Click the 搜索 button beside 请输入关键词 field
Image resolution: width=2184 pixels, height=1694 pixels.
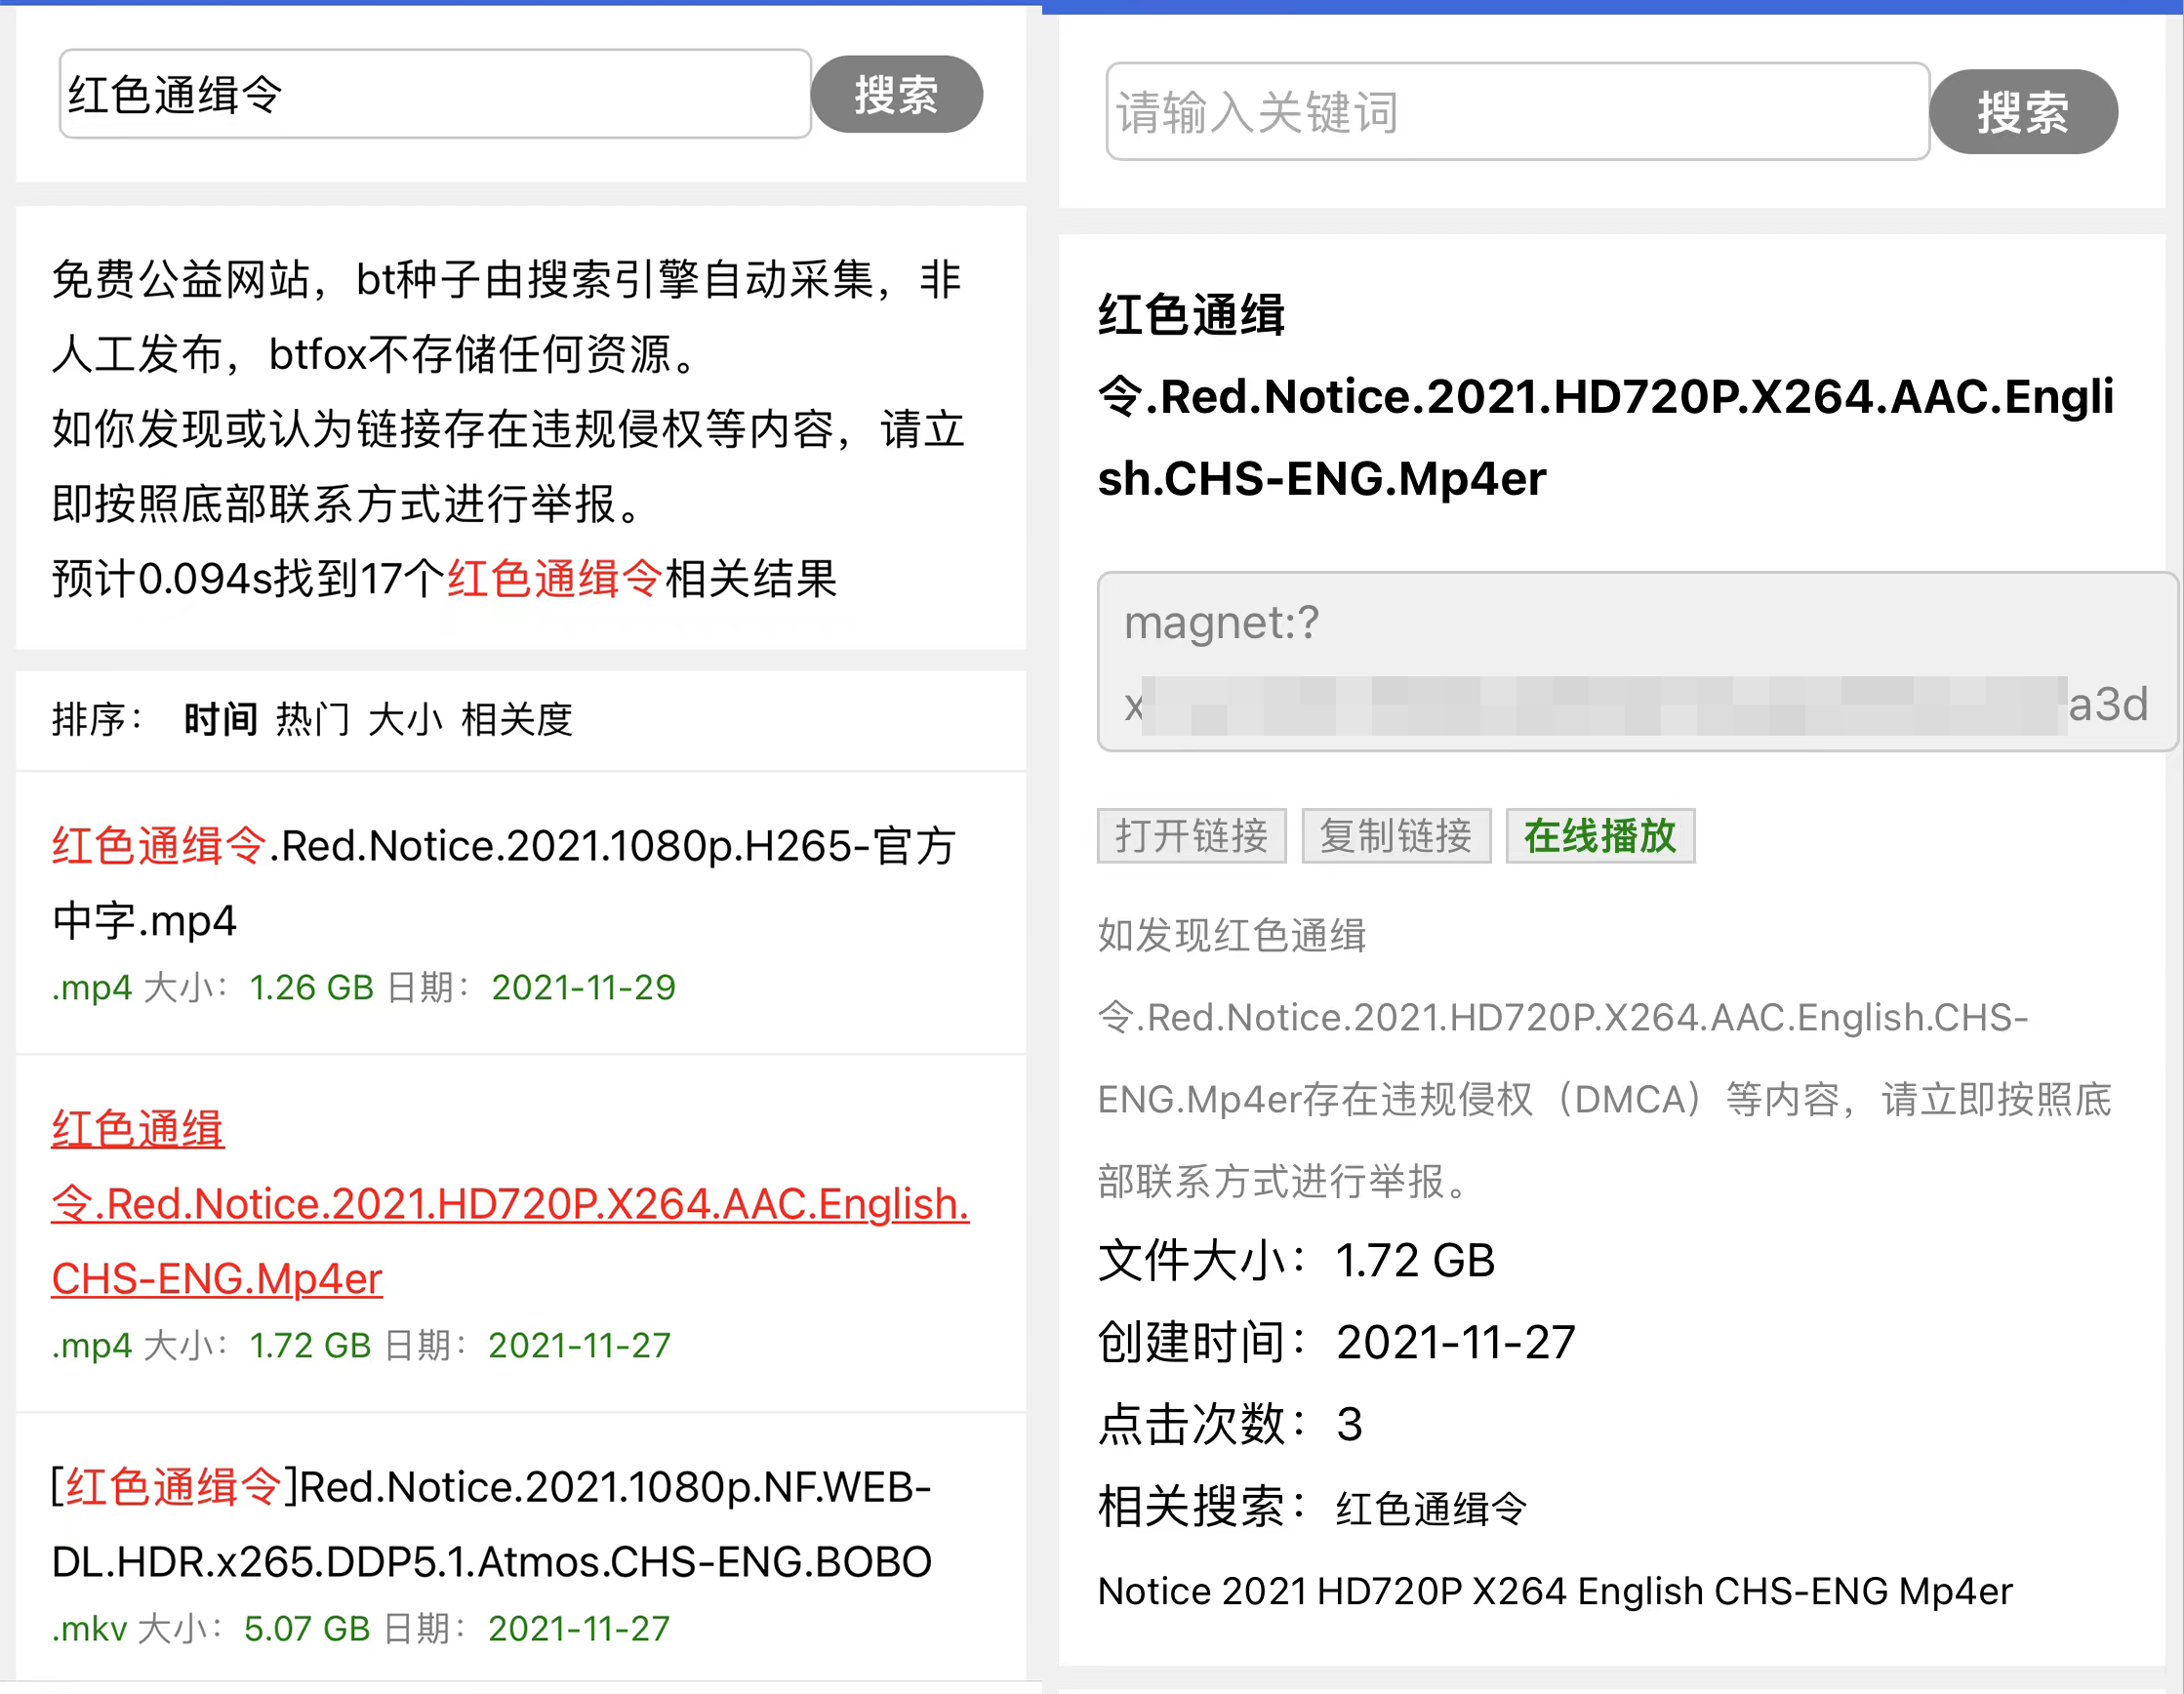click(x=2023, y=111)
